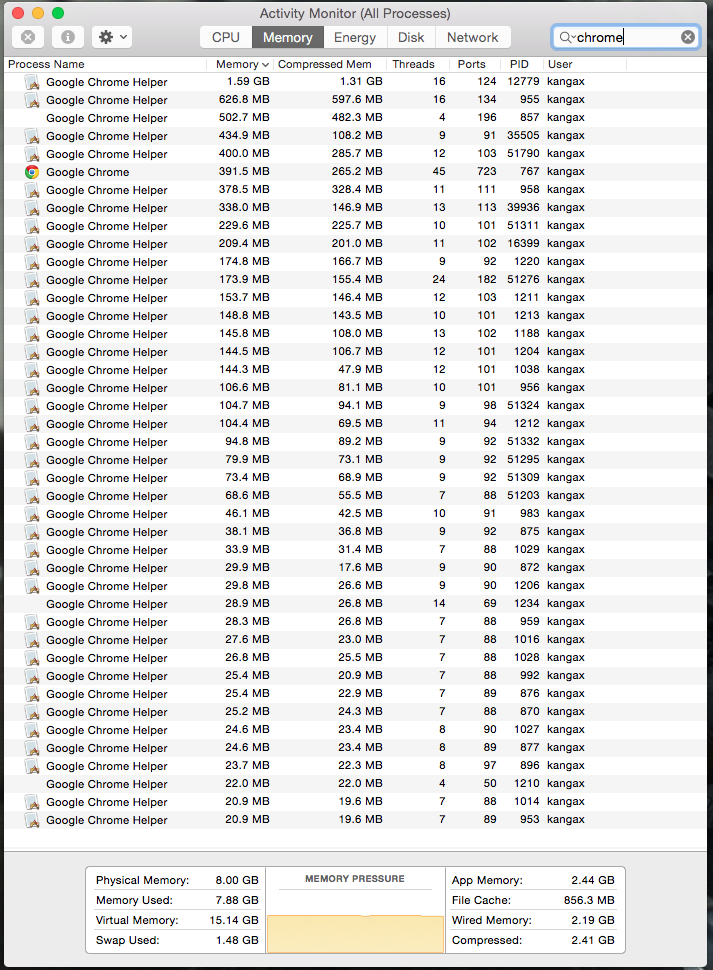Switch to the Disk tab

coord(411,37)
